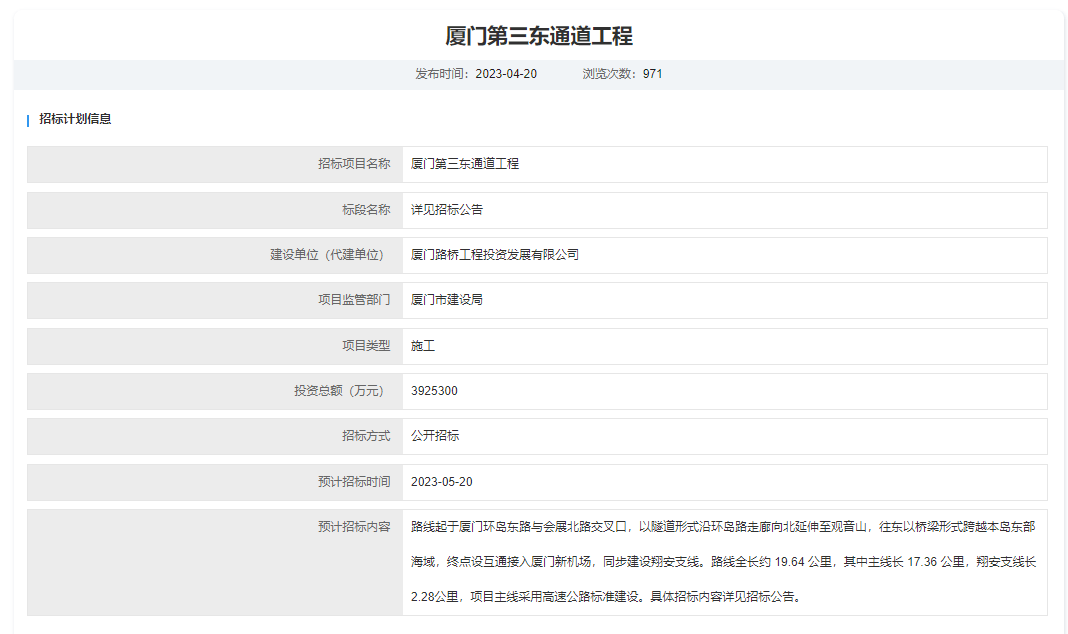
Task: Click the 招标方式 label cell
Action: 215,437
